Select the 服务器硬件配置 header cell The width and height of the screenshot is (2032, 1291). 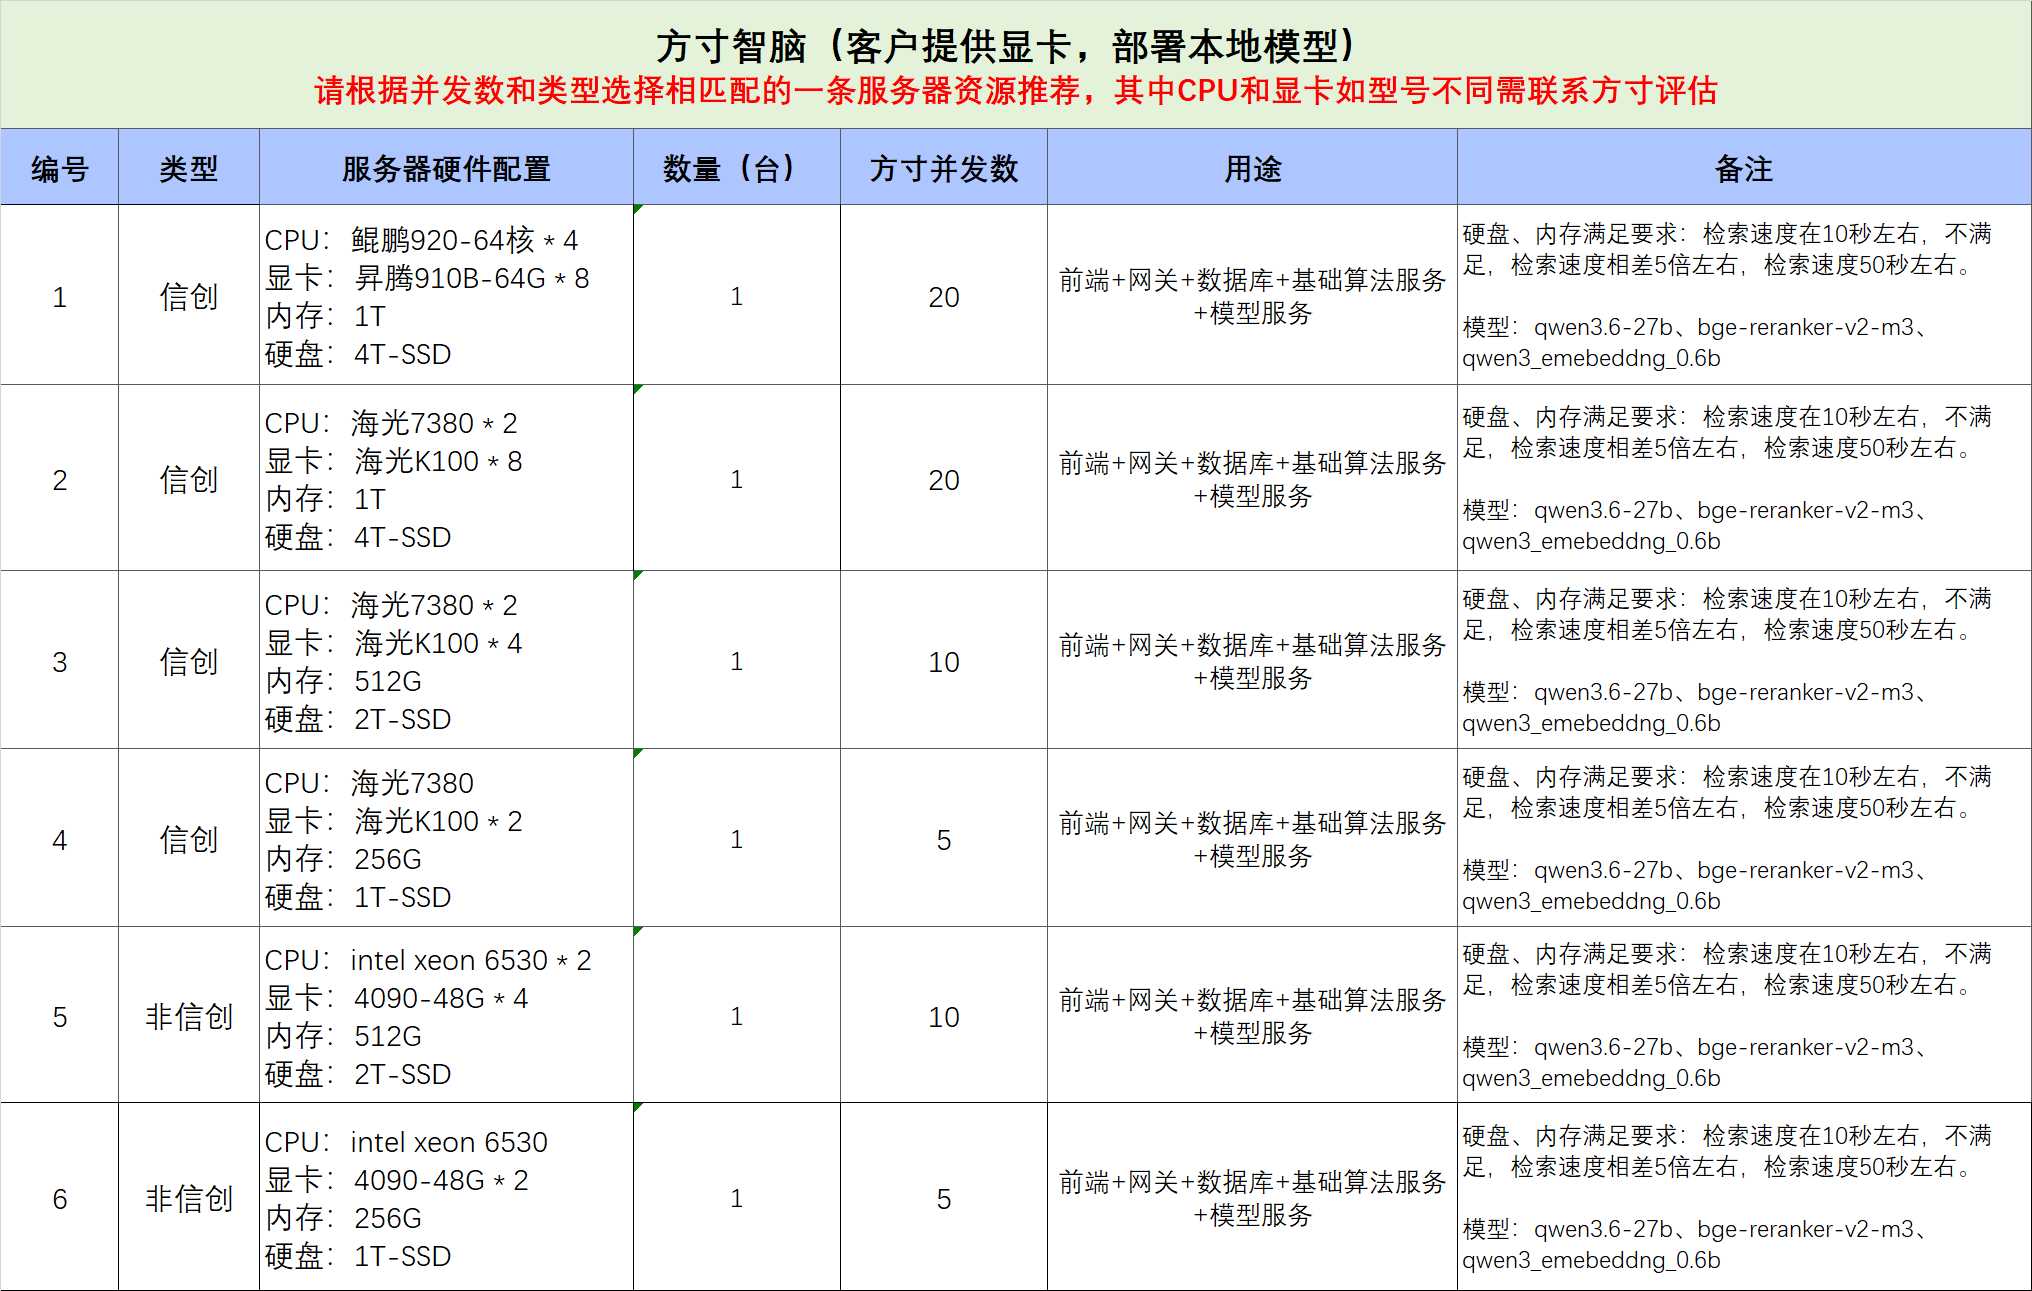(x=446, y=168)
